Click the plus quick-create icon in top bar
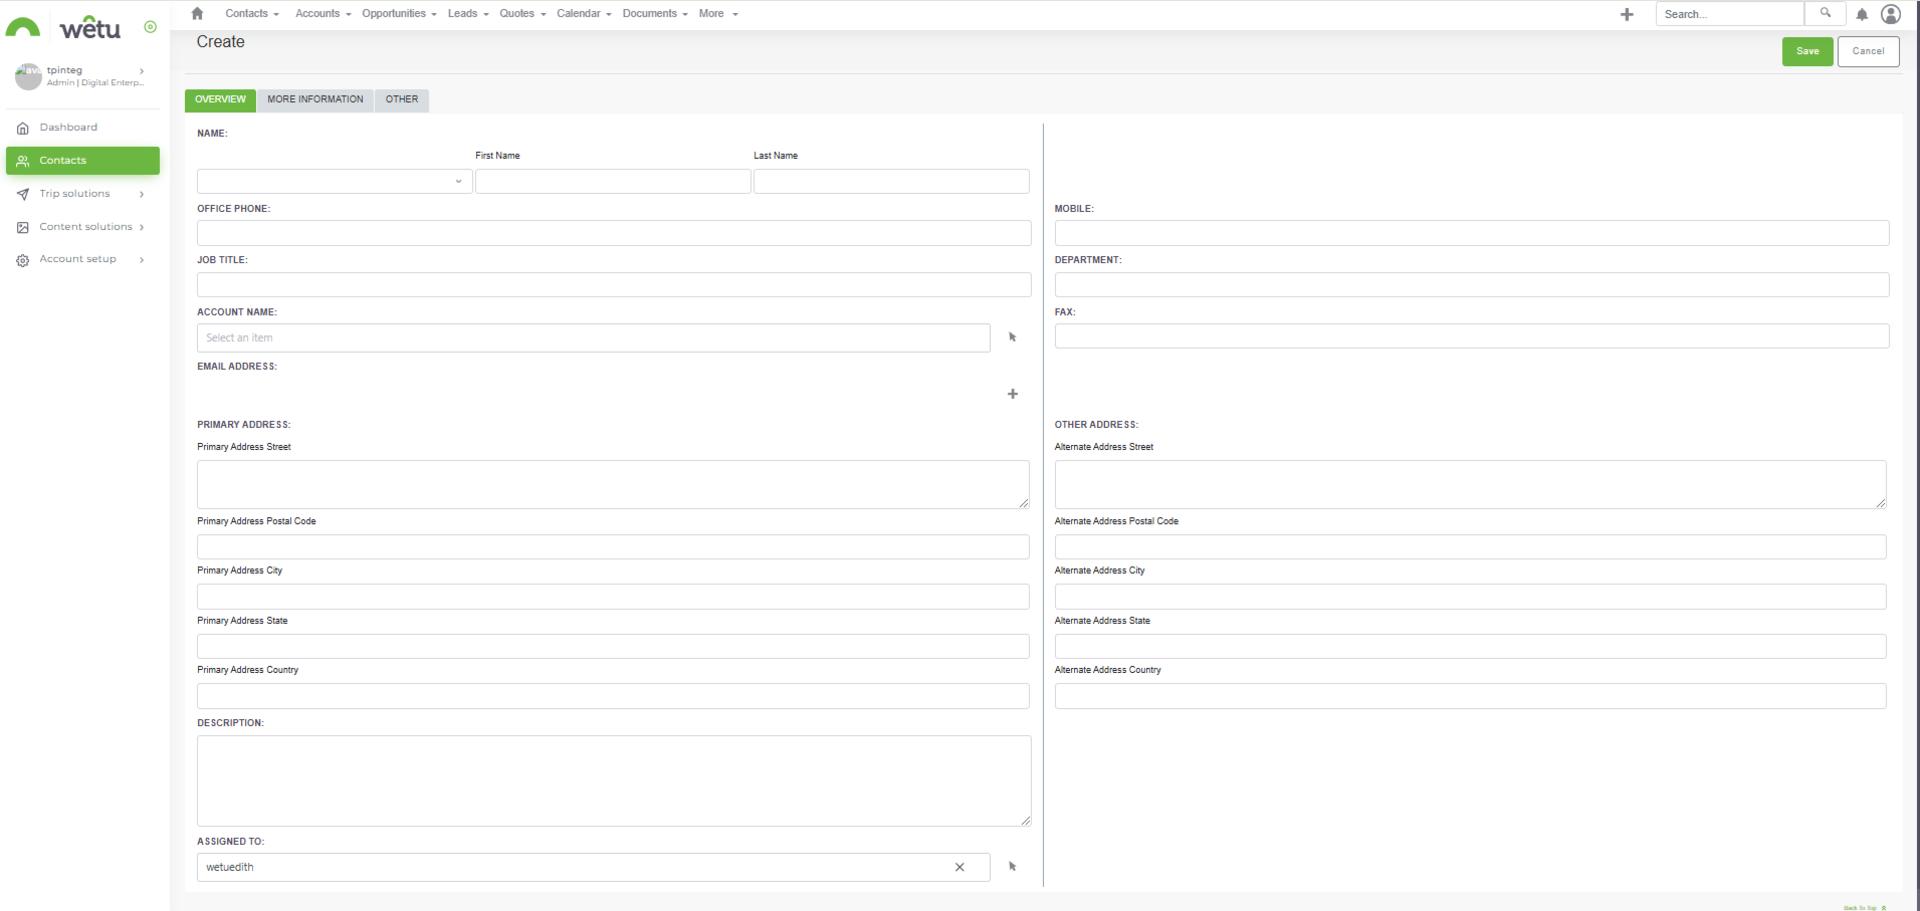Image resolution: width=1920 pixels, height=911 pixels. 1626,14
